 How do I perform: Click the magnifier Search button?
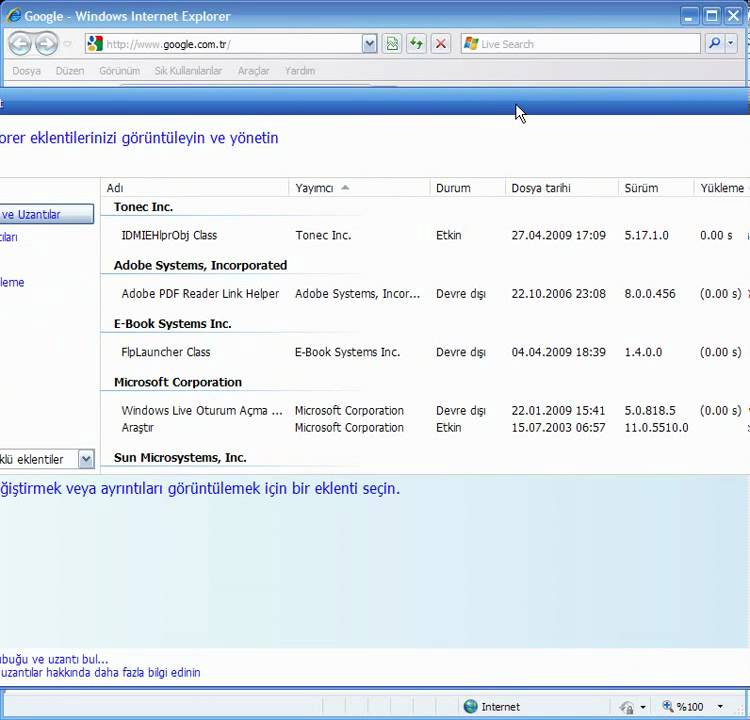click(x=715, y=44)
